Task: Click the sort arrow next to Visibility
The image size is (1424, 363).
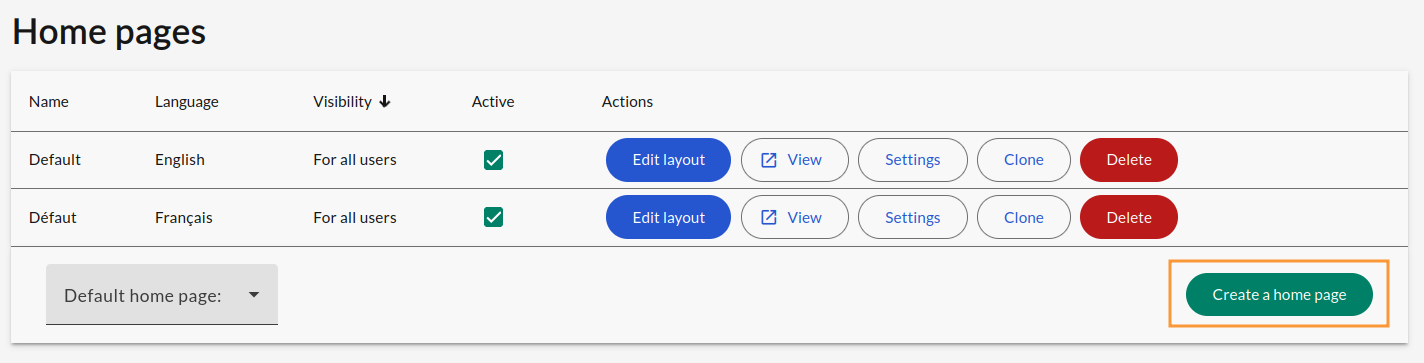Action: click(385, 102)
